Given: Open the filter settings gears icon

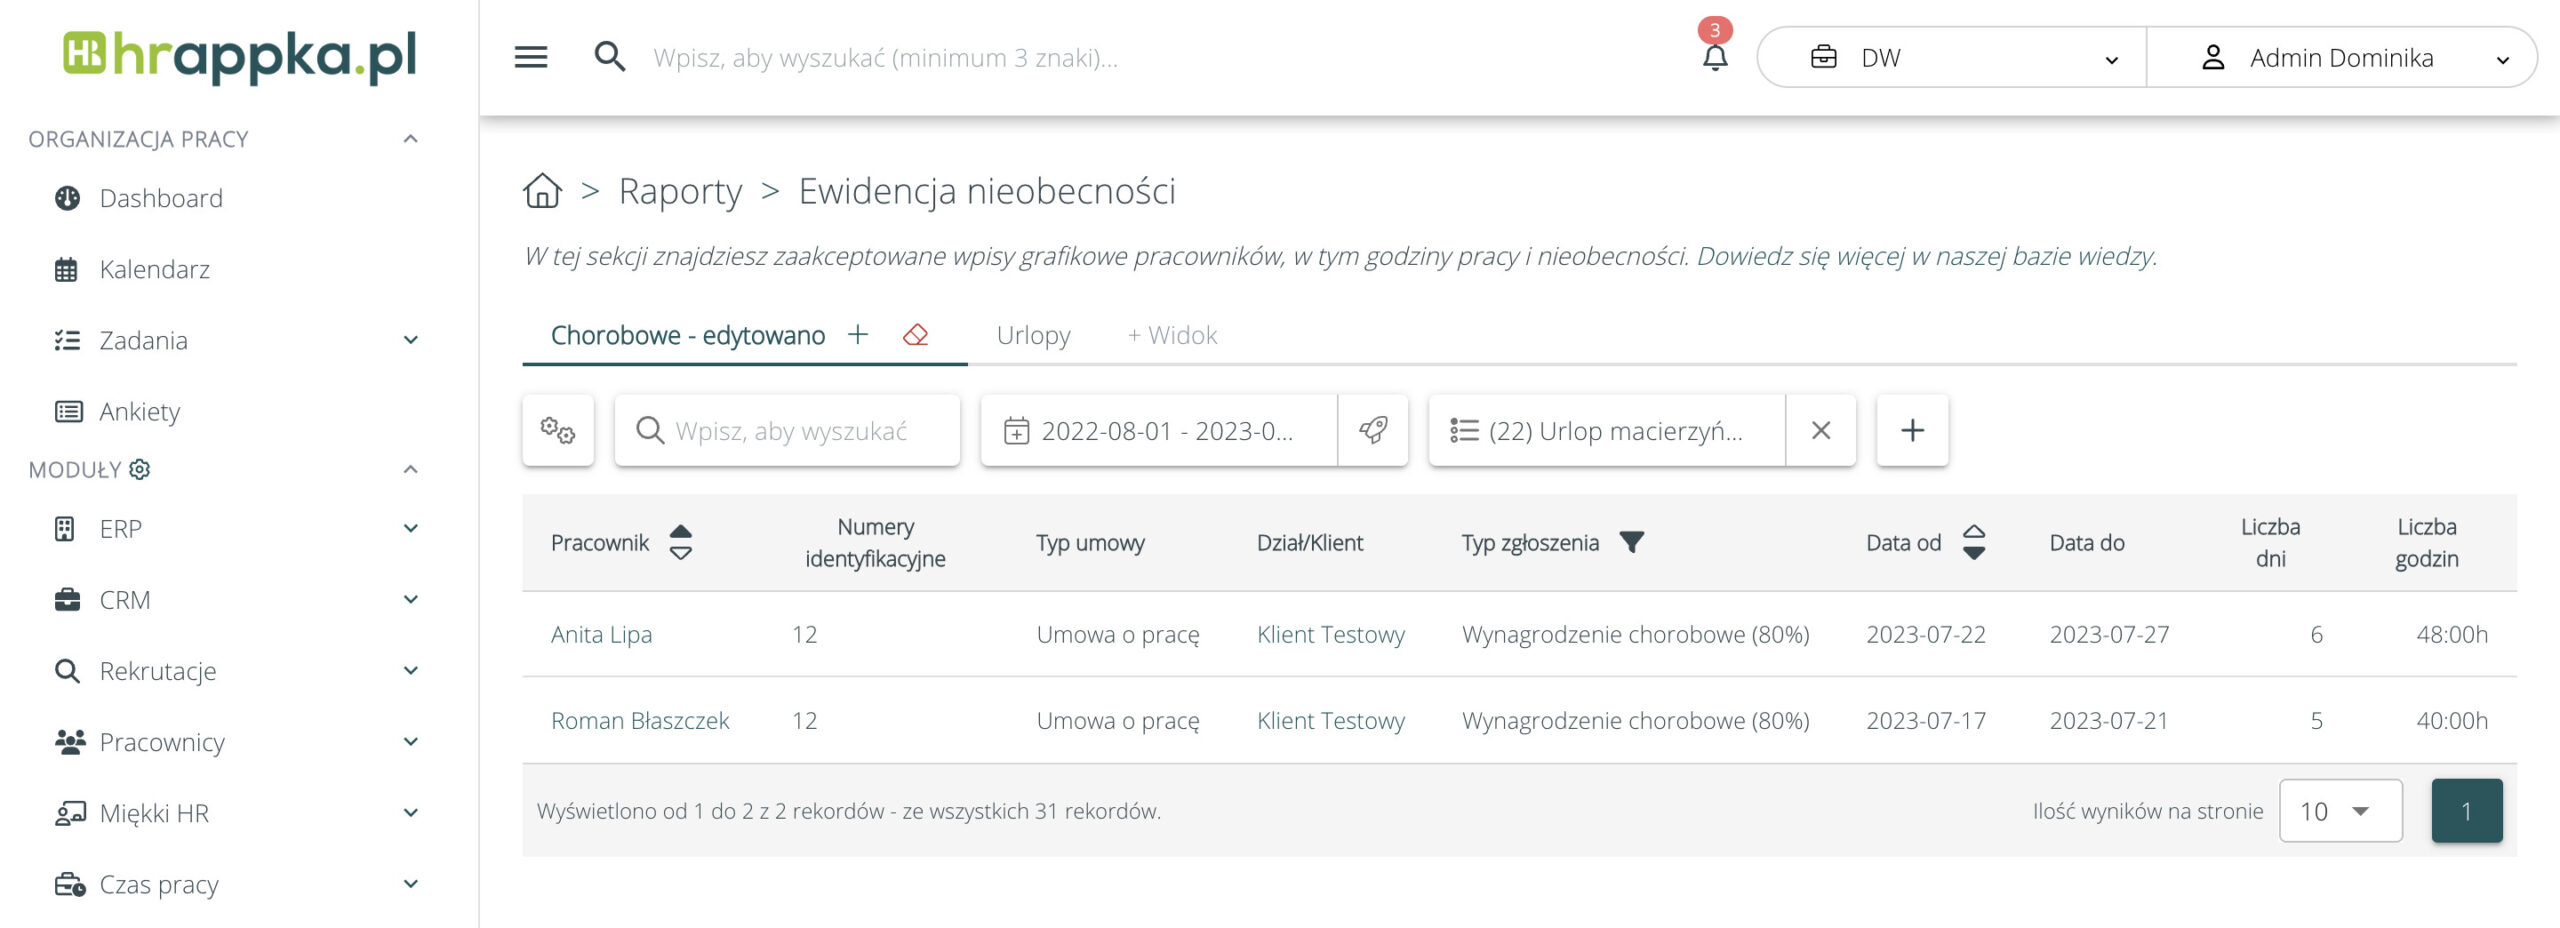Looking at the screenshot, I should coord(557,430).
